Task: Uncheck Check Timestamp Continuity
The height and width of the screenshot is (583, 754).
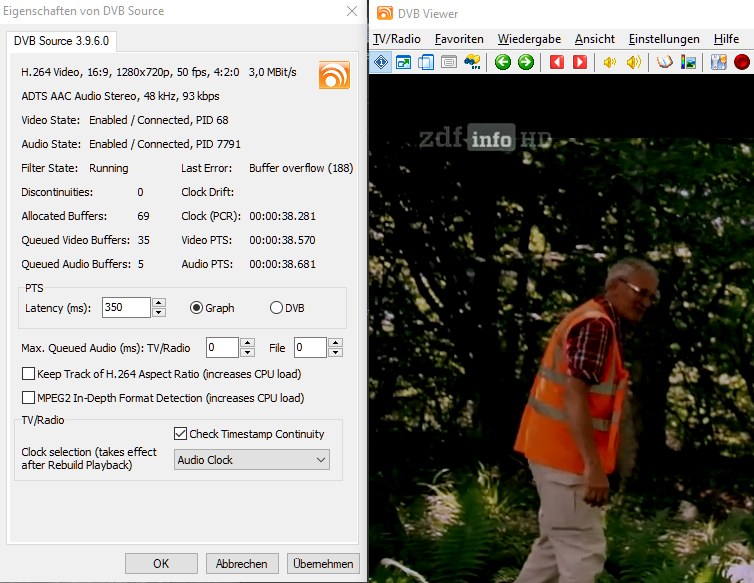Action: click(x=180, y=434)
